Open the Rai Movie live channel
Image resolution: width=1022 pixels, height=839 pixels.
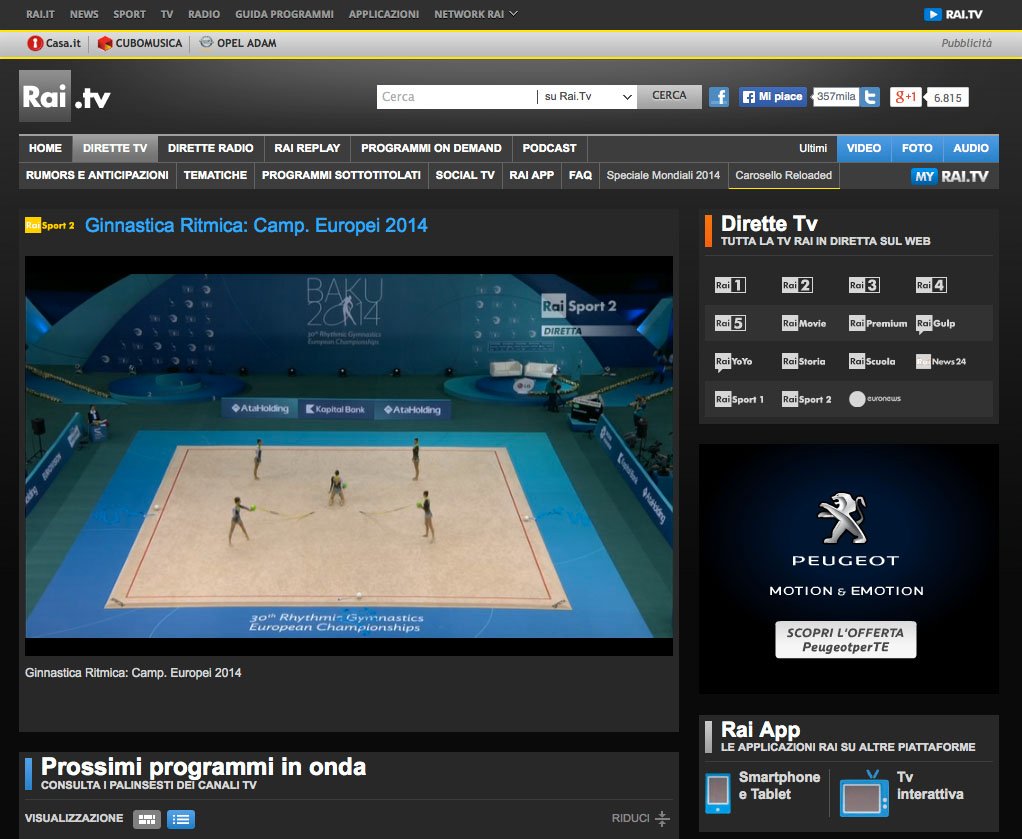point(804,323)
